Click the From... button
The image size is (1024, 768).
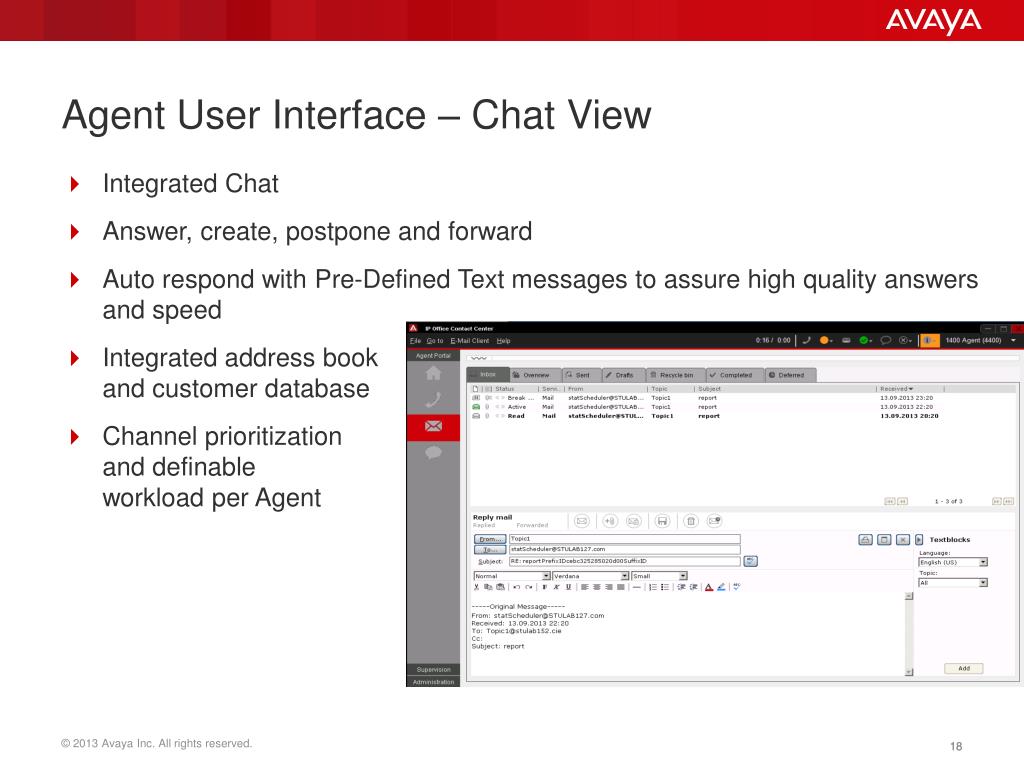click(x=490, y=539)
